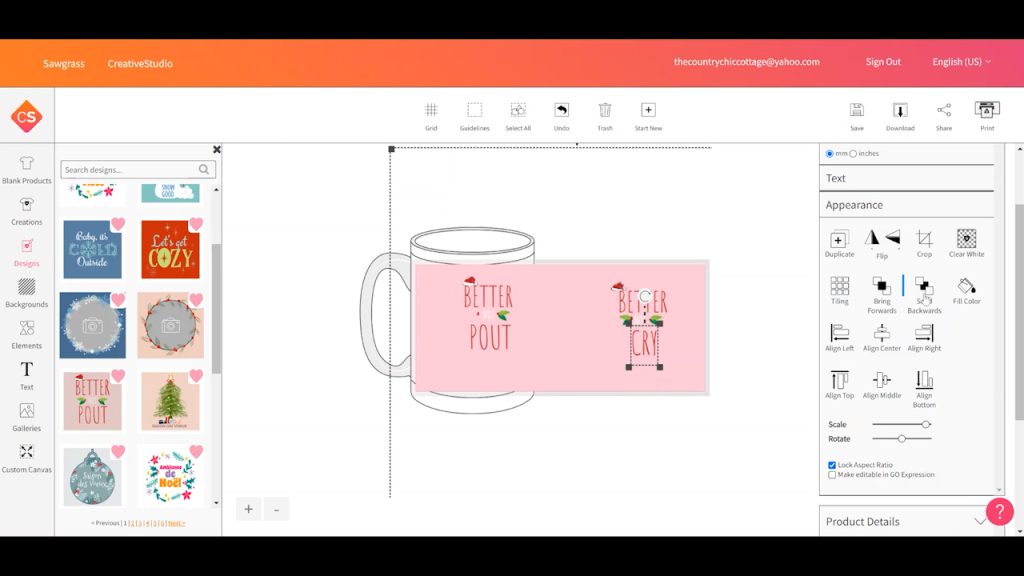Open the Fill Color picker
The height and width of the screenshot is (576, 1024).
pyautogui.click(x=966, y=287)
